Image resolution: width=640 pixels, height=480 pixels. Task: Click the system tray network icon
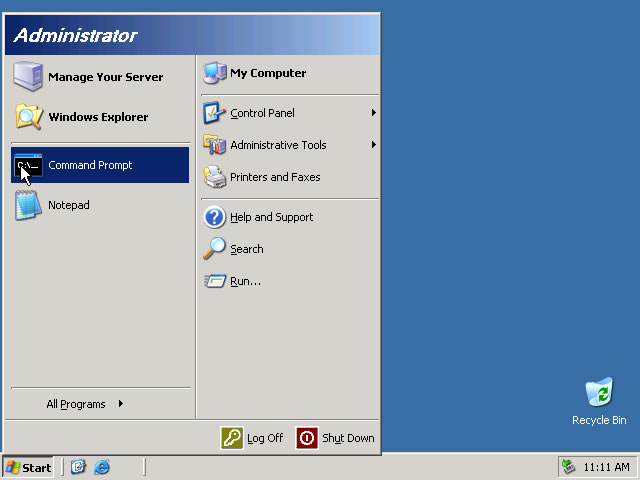[568, 467]
